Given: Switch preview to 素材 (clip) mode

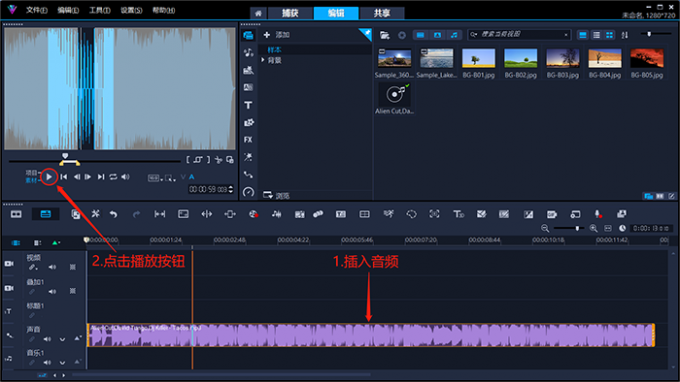Looking at the screenshot, I should coord(31,180).
